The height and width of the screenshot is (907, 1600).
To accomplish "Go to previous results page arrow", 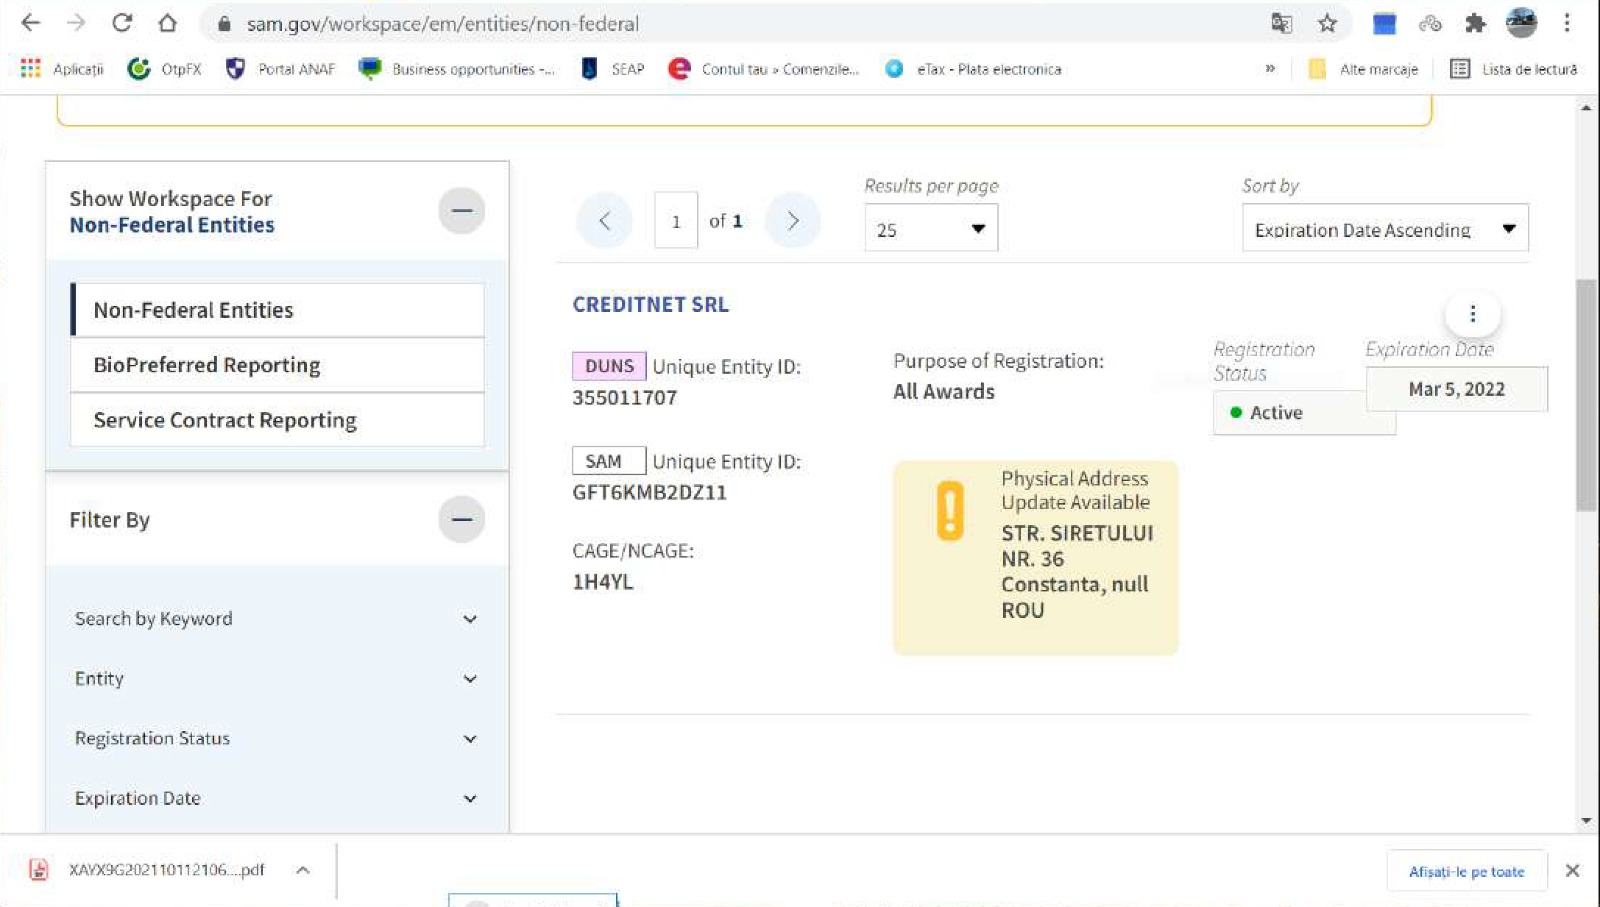I will pyautogui.click(x=604, y=221).
